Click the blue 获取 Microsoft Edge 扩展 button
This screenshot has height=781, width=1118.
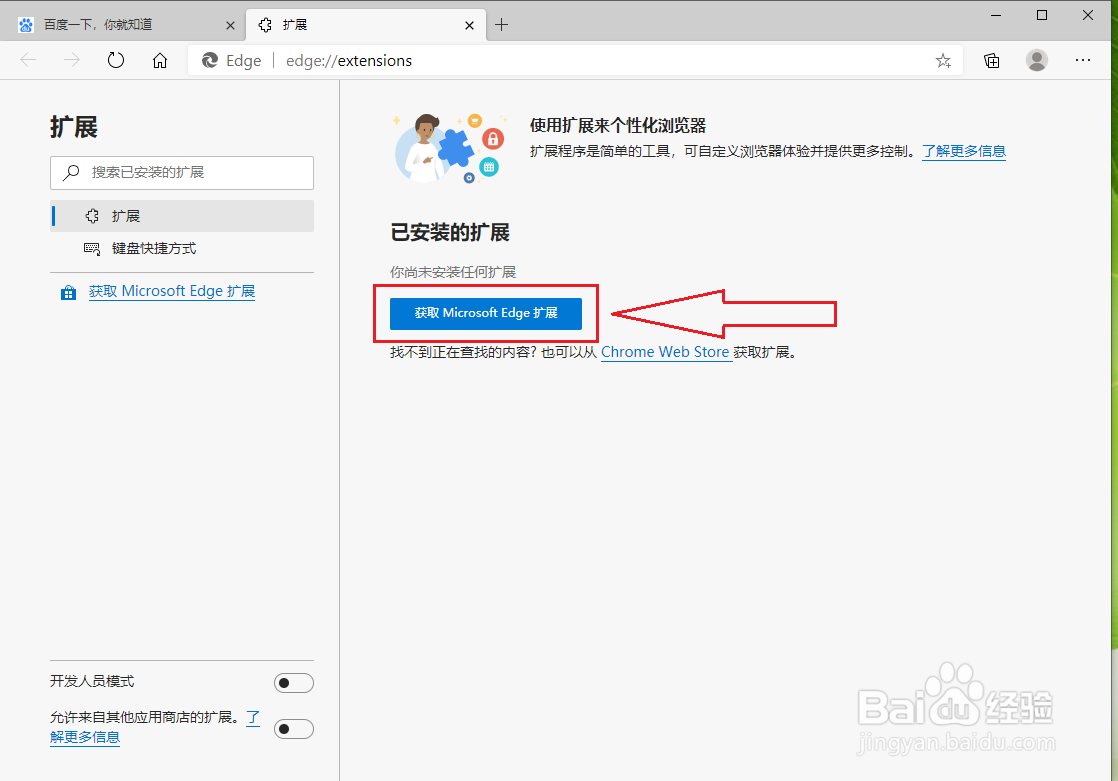click(486, 313)
